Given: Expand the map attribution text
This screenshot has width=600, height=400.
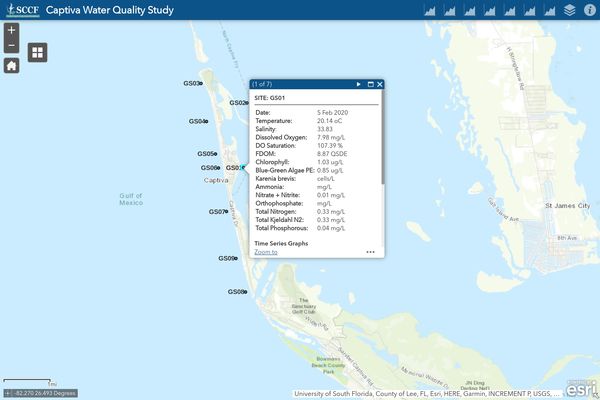Looking at the screenshot, I should pos(427,393).
